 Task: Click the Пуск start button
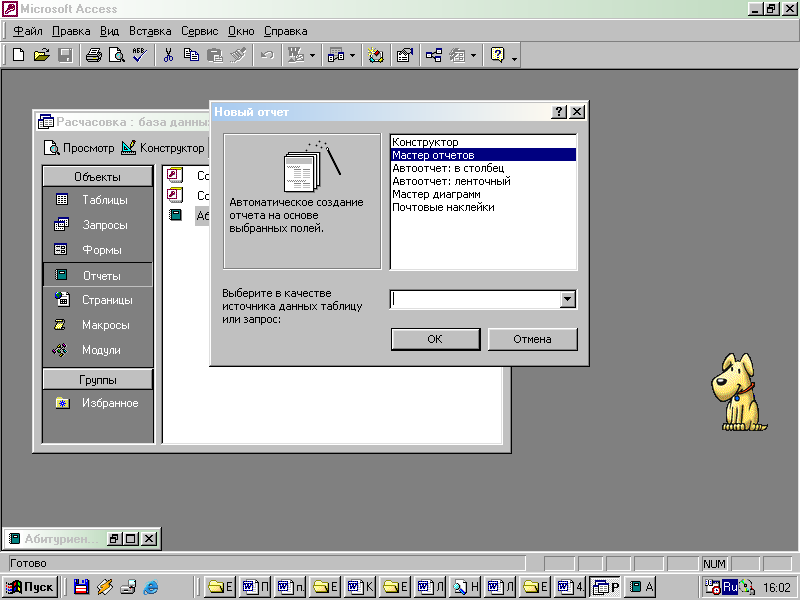pos(30,587)
